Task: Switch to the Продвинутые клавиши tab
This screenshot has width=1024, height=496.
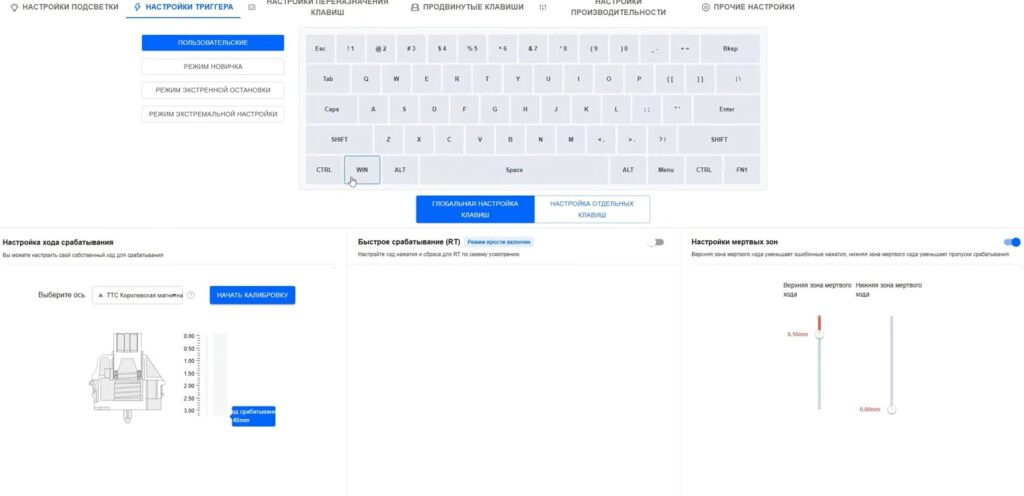Action: [468, 7]
